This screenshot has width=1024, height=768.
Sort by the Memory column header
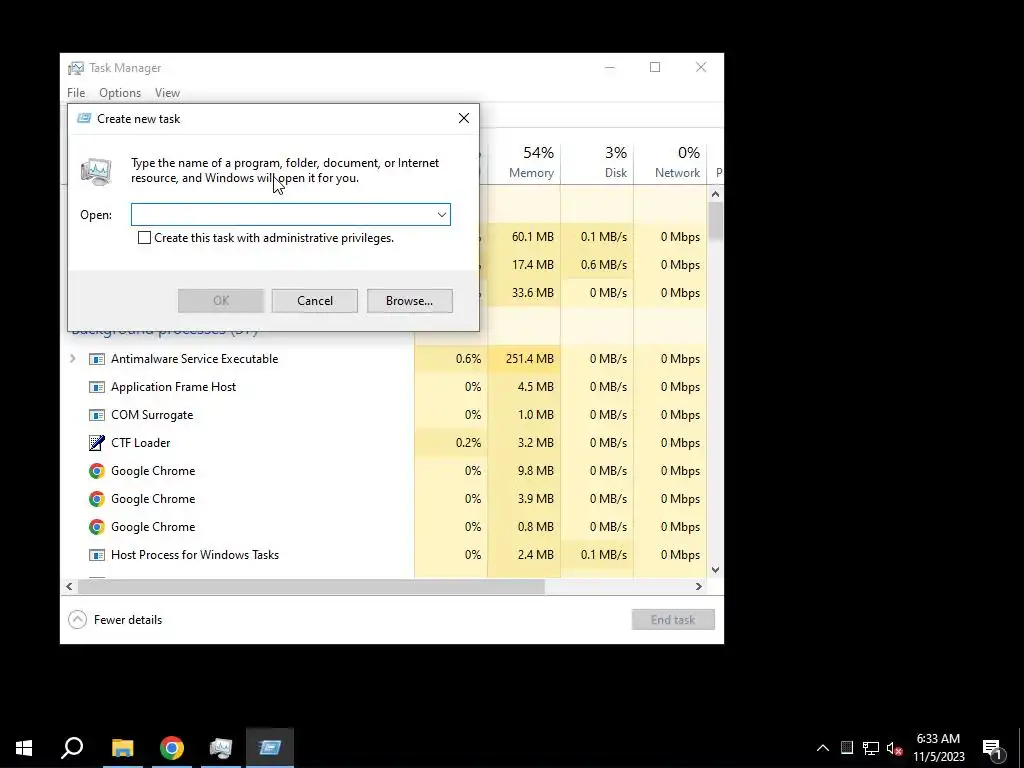click(x=524, y=163)
